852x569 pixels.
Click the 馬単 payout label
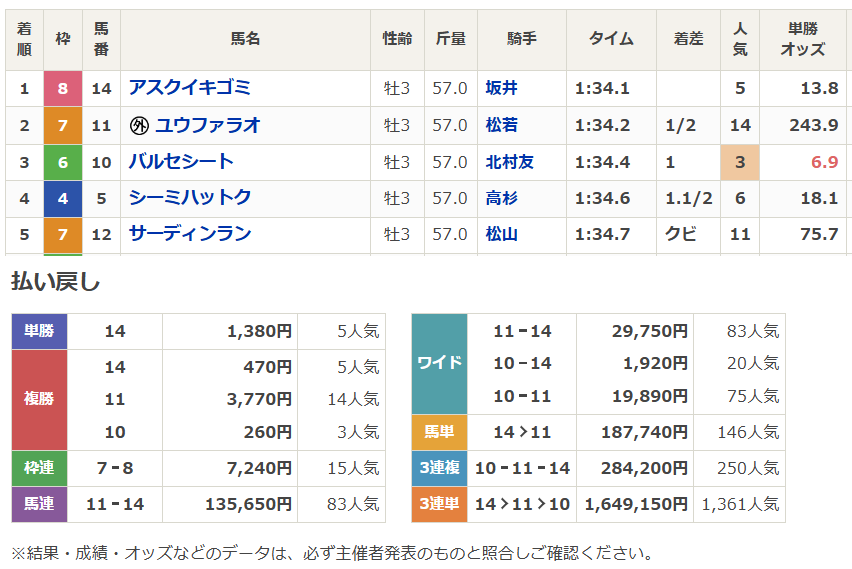(x=439, y=432)
